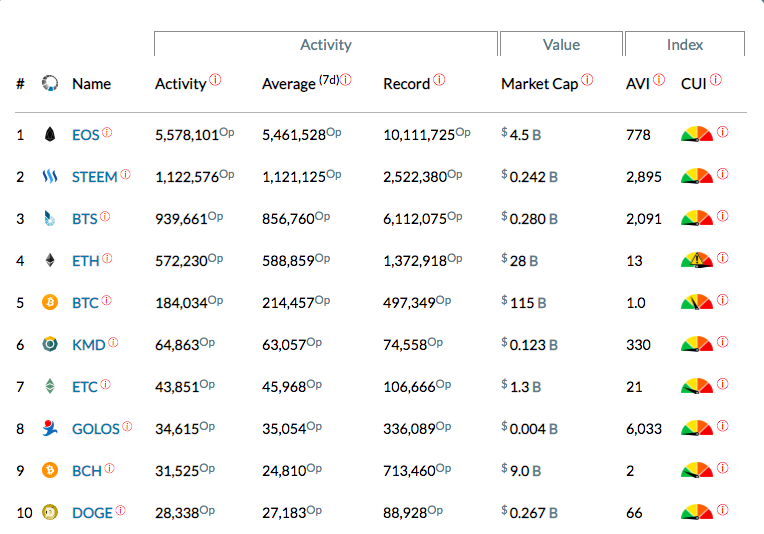Select the Value group tab
The image size is (764, 534).
561,44
